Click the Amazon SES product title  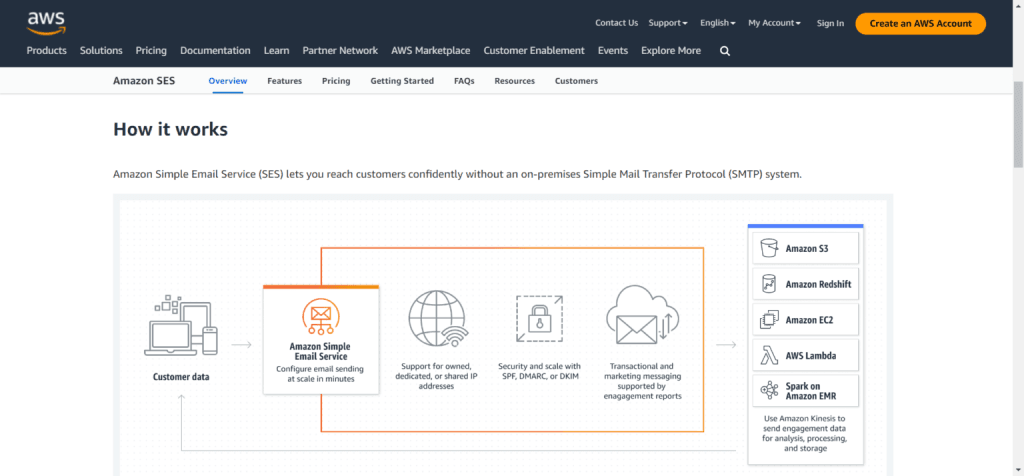144,81
